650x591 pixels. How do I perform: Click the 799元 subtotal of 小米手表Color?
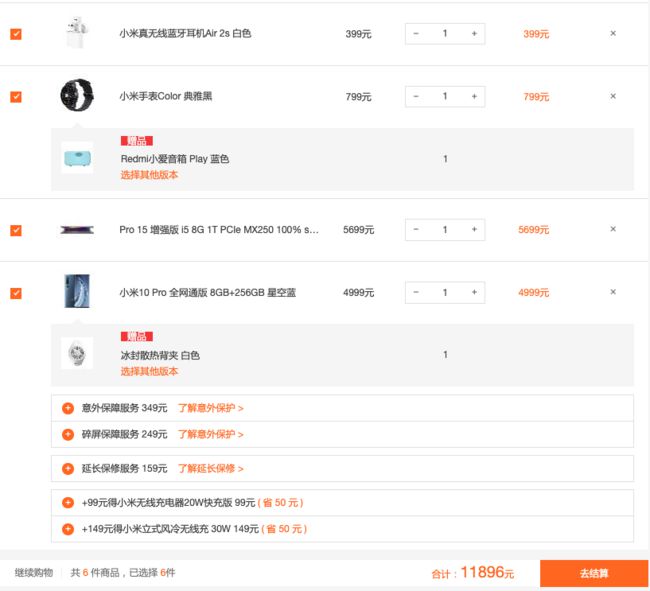[x=536, y=97]
